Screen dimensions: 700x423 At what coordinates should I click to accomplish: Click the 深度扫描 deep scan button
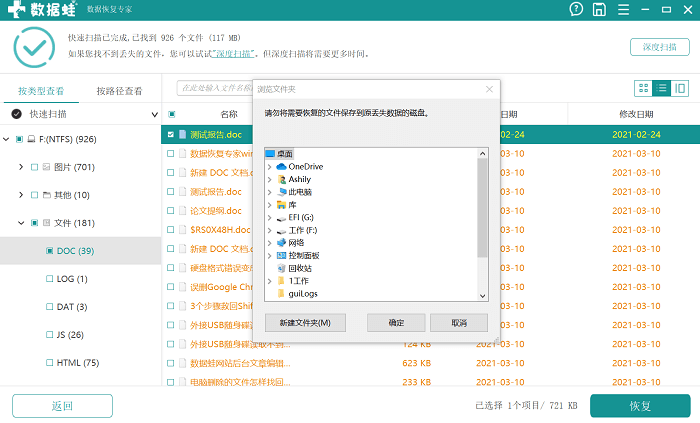659,47
